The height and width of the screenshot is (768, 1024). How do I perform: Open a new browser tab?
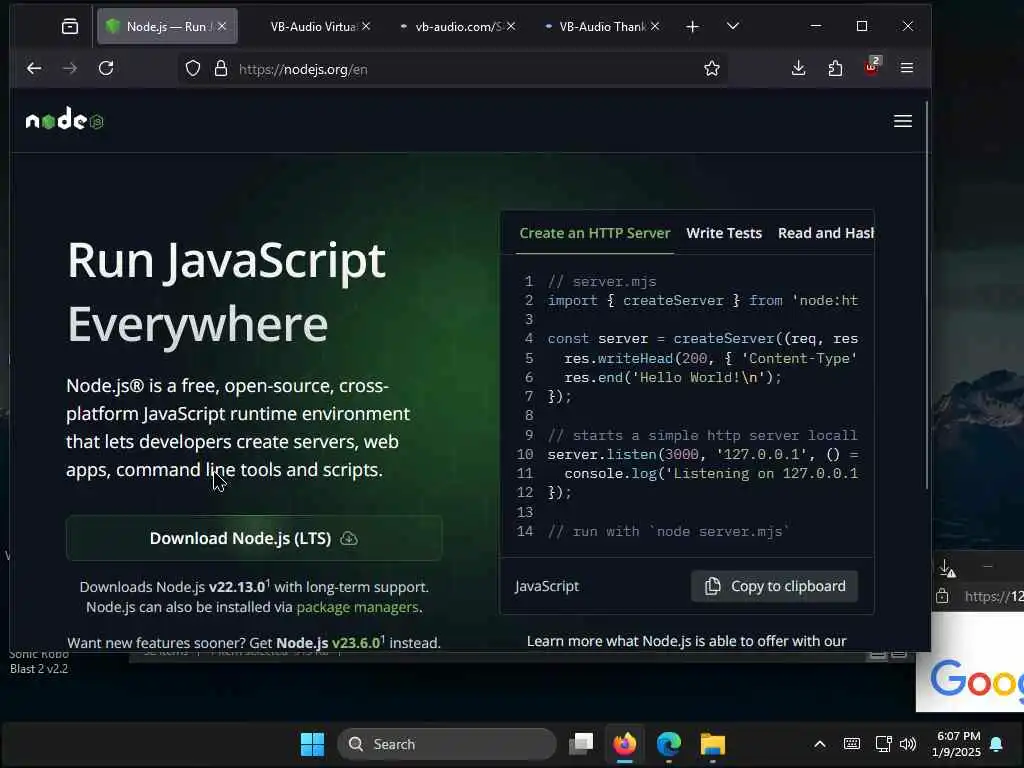(x=692, y=26)
